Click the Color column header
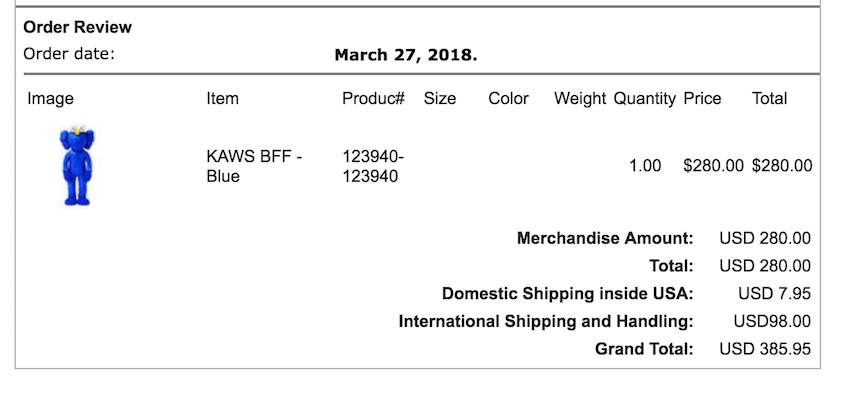The image size is (850, 393). pos(508,99)
